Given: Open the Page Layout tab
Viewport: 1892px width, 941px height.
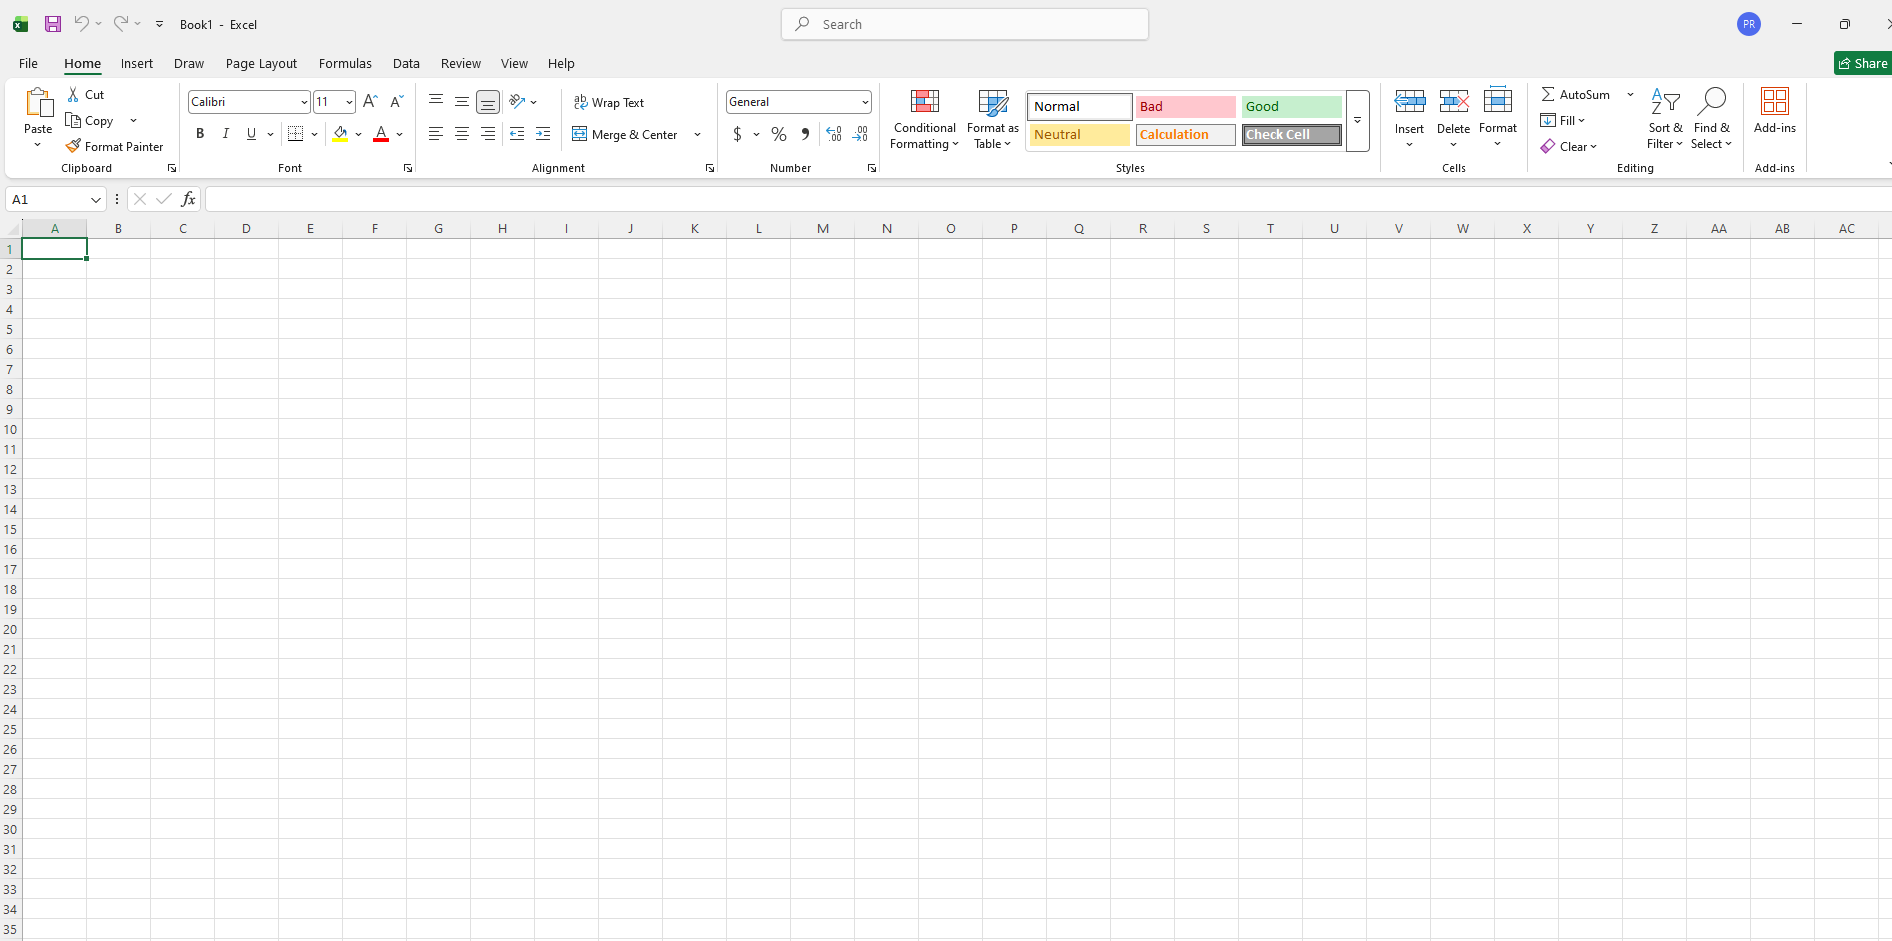Looking at the screenshot, I should tap(261, 63).
